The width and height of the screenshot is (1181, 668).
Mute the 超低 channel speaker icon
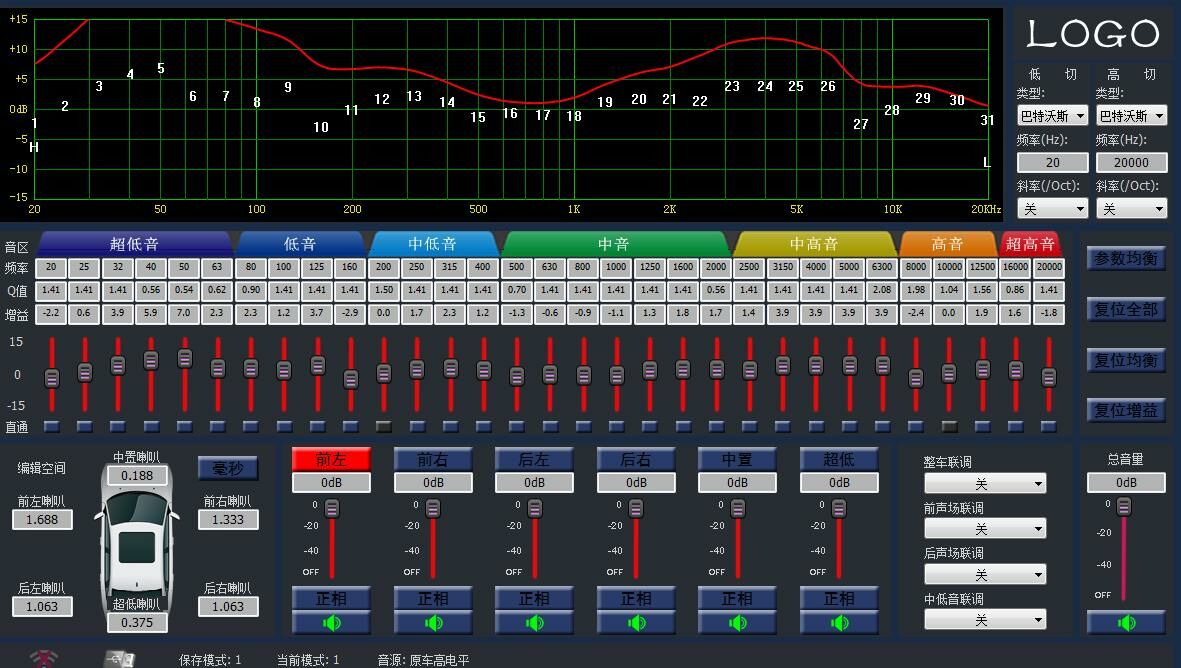pos(839,623)
